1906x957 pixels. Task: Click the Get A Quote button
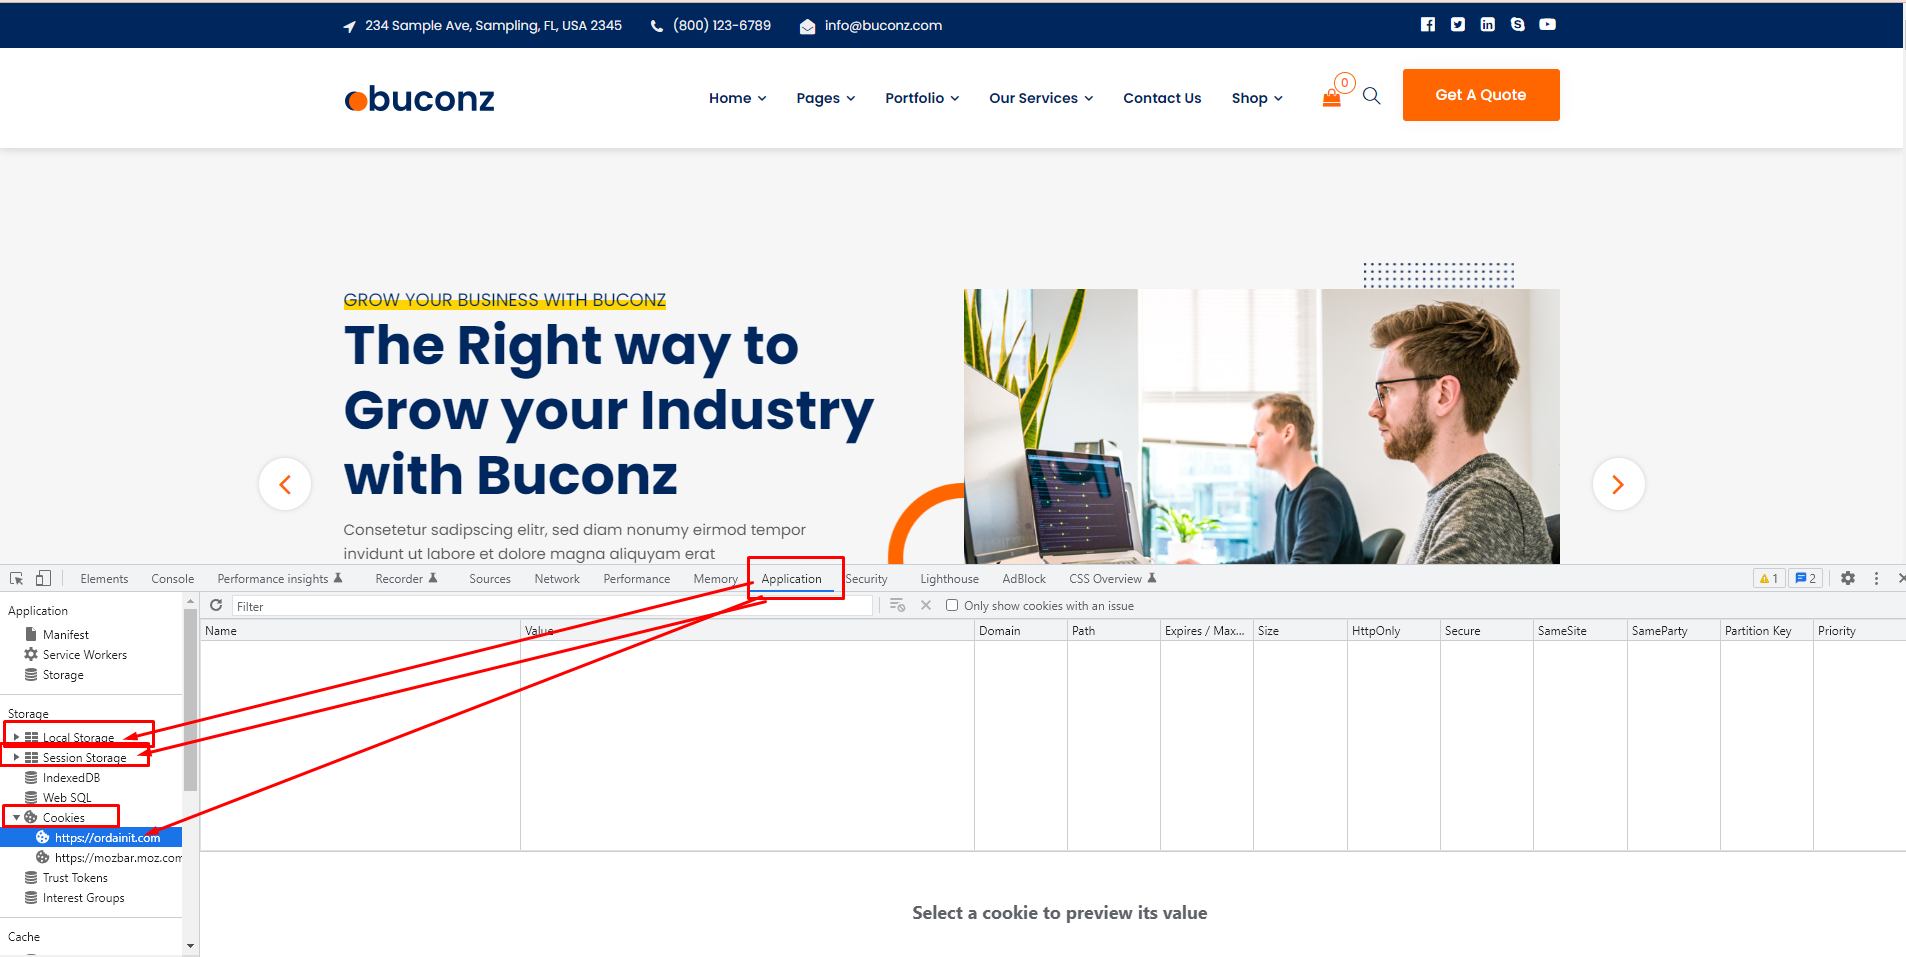(x=1481, y=95)
